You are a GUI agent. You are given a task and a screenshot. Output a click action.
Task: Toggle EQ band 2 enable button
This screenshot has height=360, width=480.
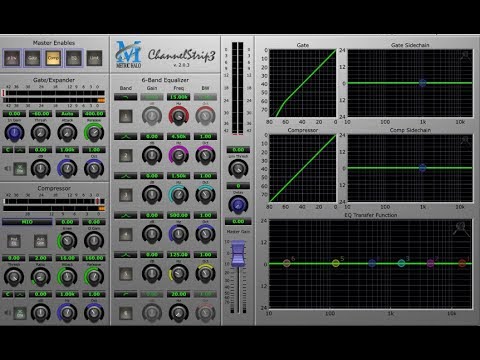[126, 156]
